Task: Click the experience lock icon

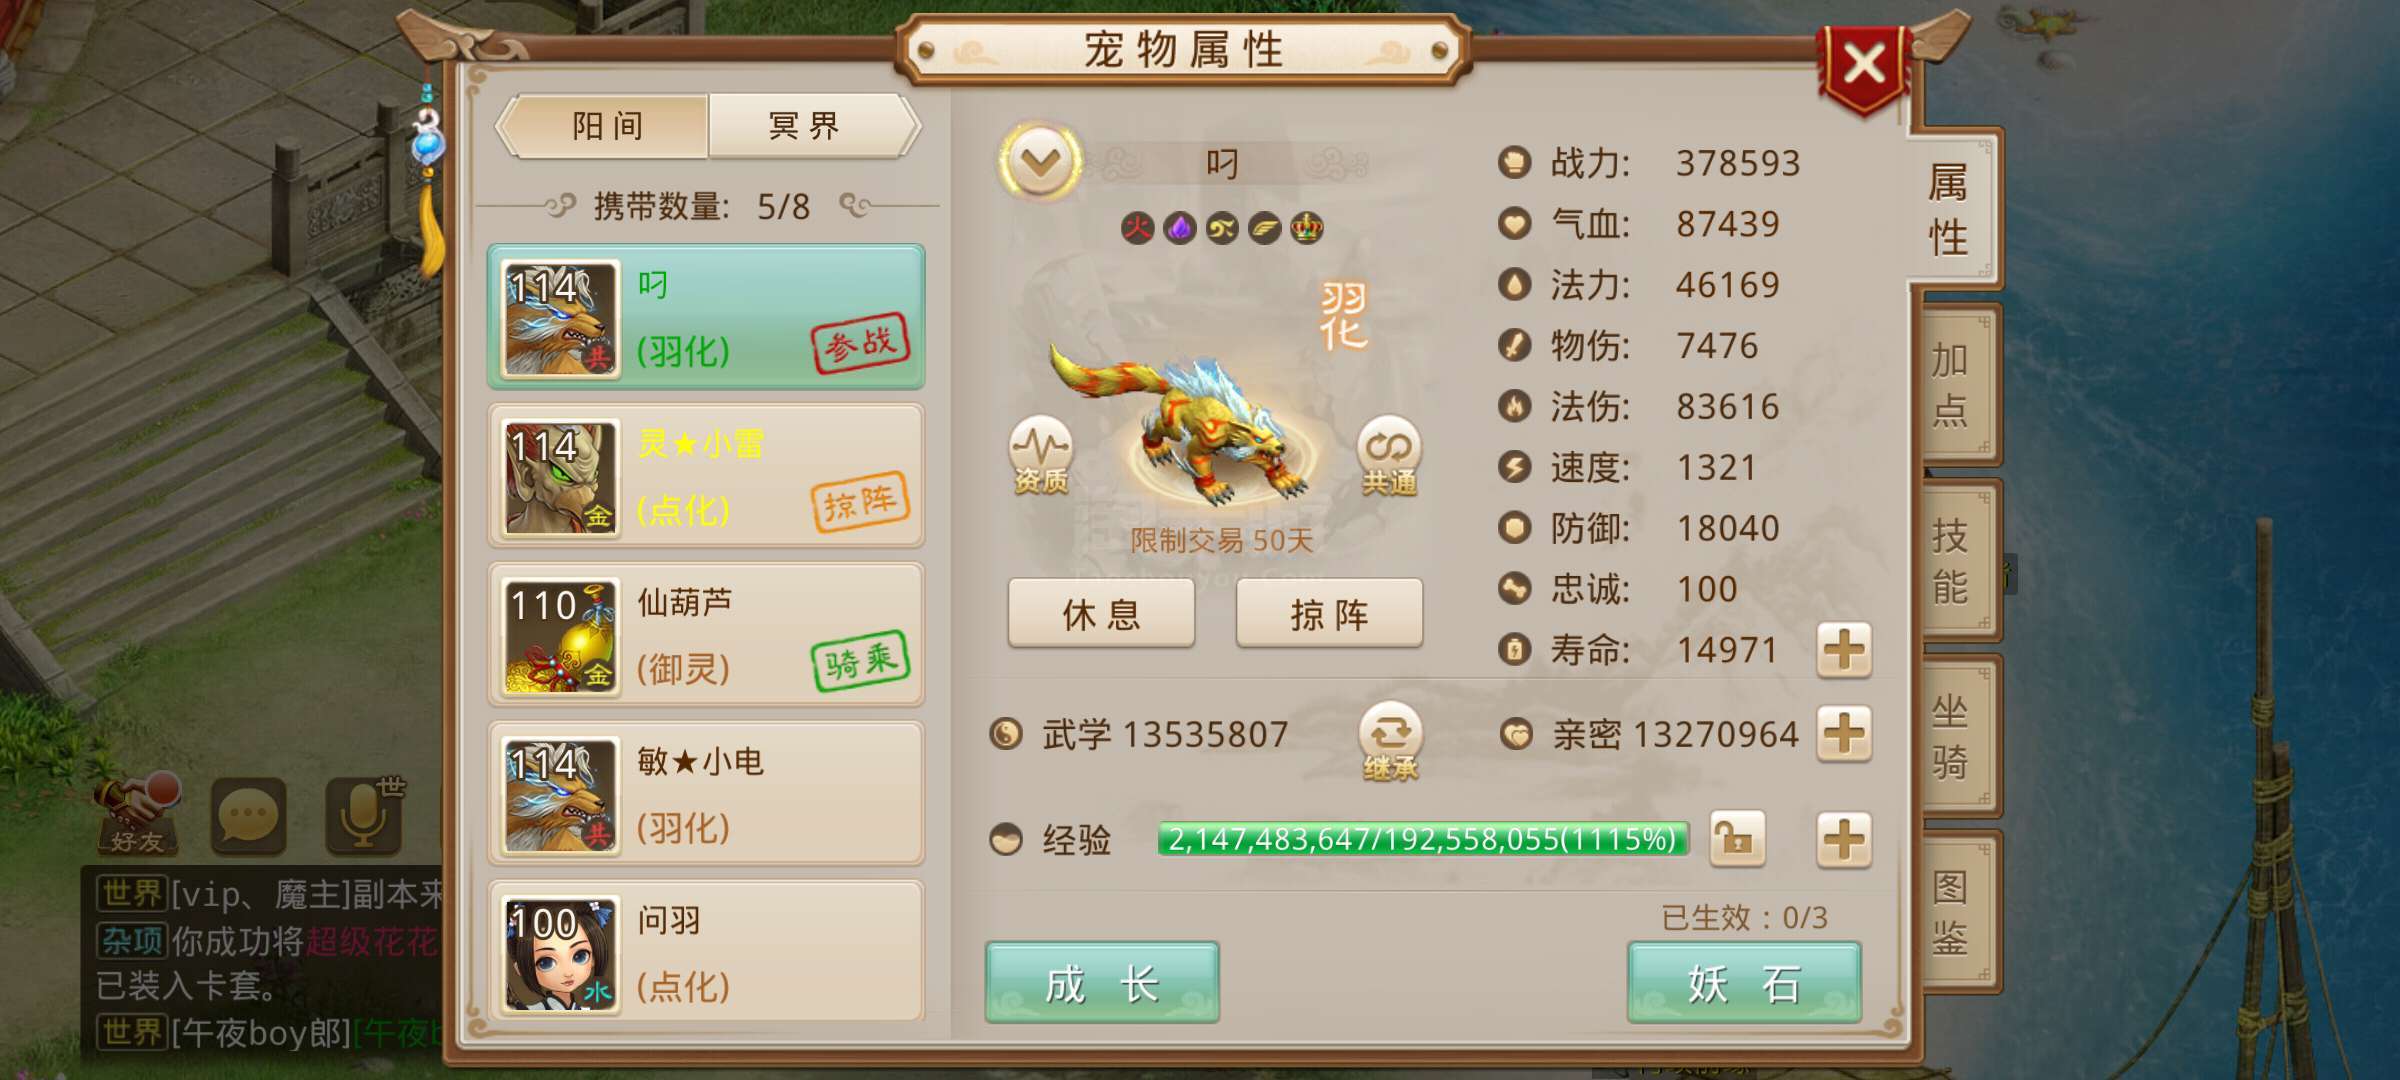Action: [x=1737, y=839]
